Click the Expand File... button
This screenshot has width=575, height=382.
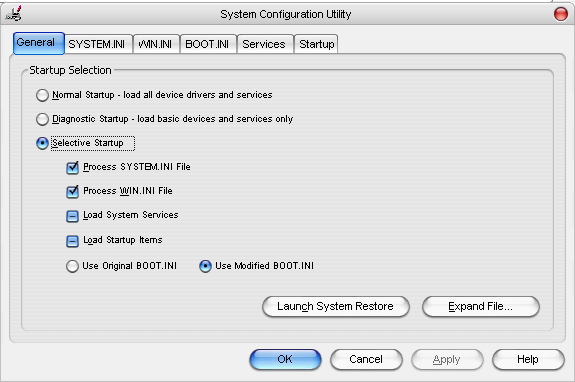480,306
